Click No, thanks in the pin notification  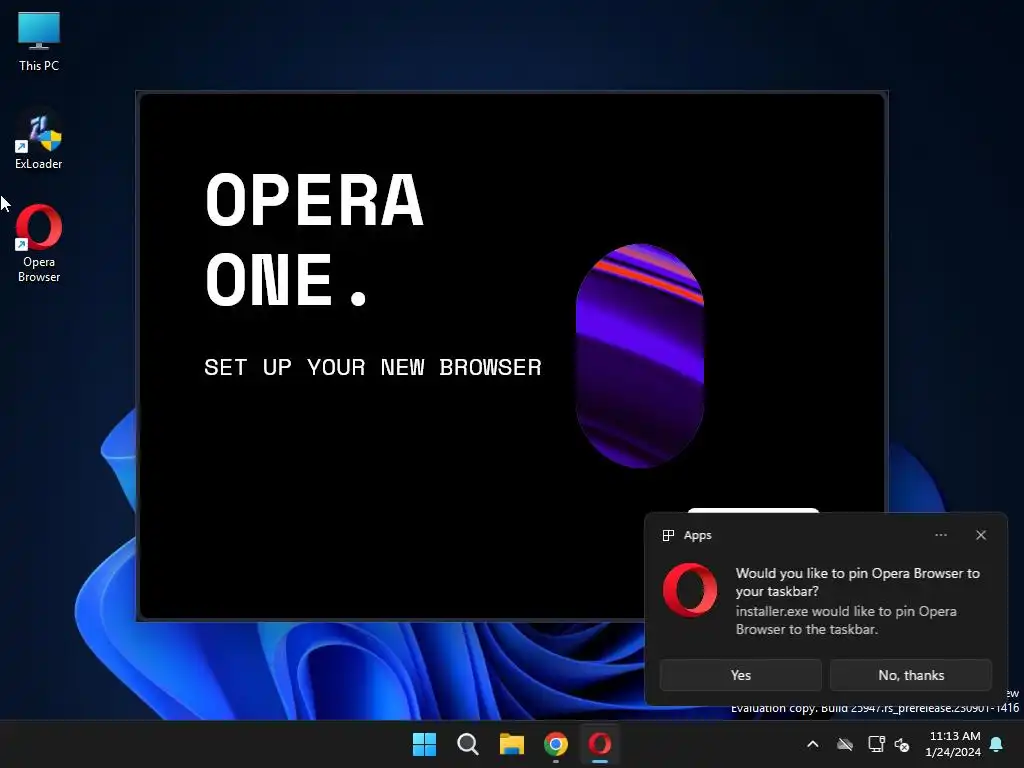[x=911, y=675]
